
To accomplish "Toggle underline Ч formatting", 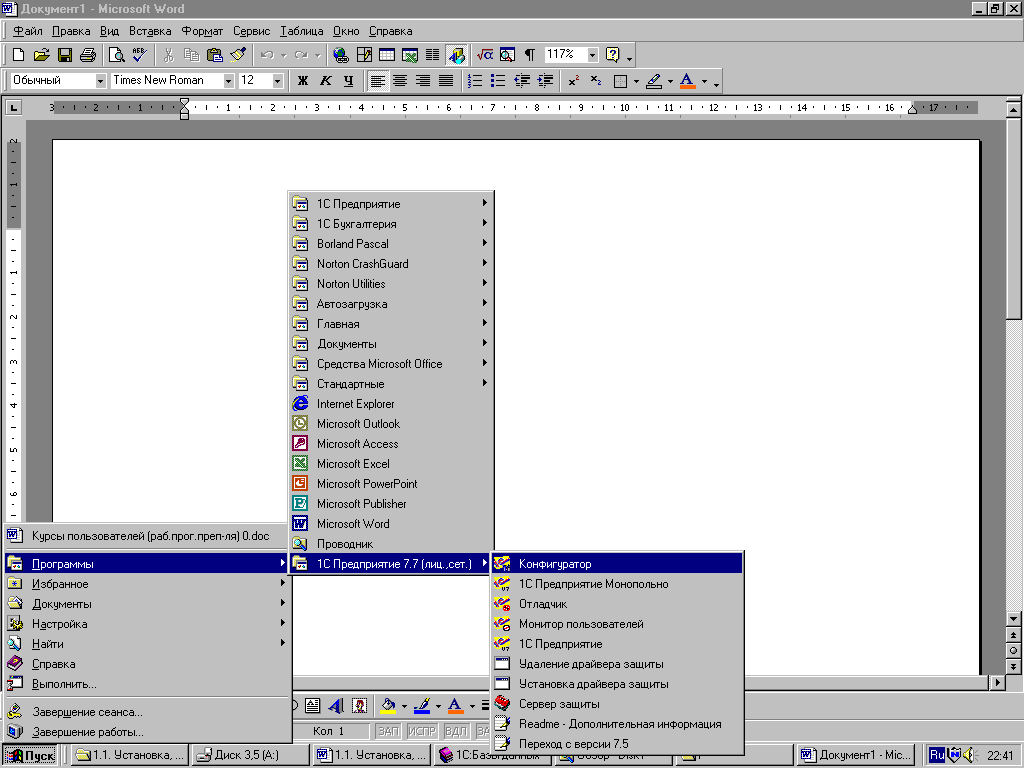I will coord(348,81).
